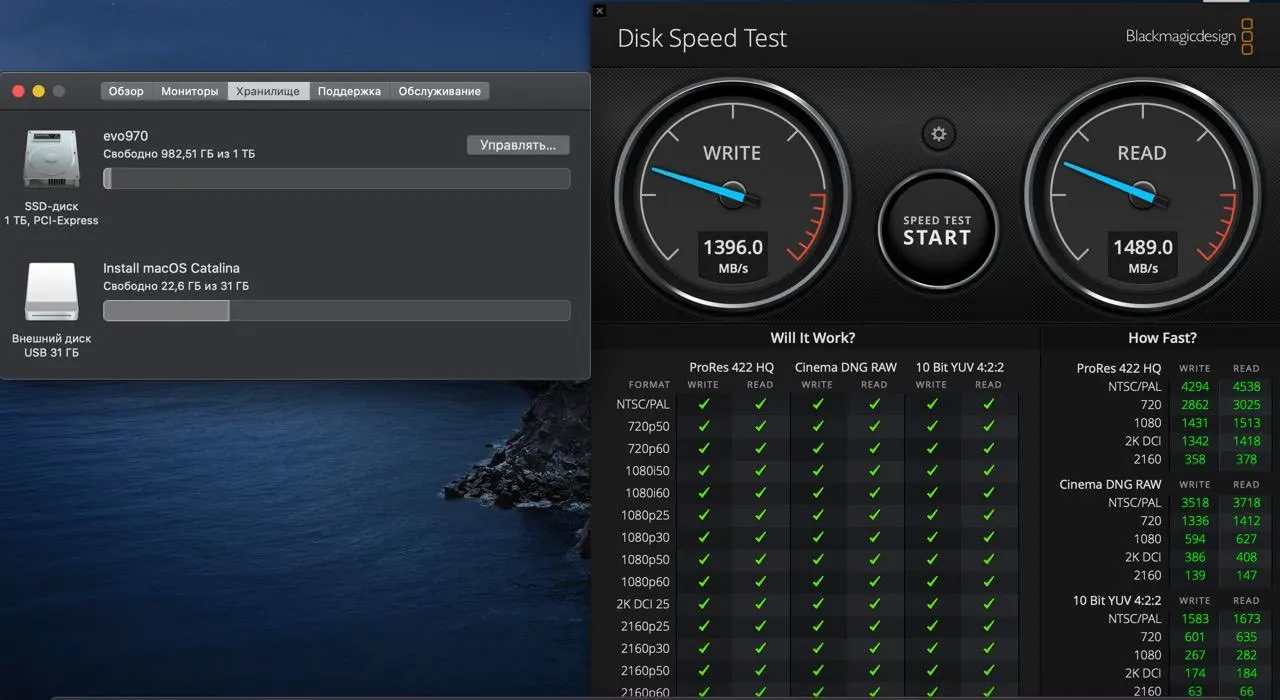Click the 2K DCI 25 format row label
Viewport: 1280px width, 700px height.
[x=645, y=604]
